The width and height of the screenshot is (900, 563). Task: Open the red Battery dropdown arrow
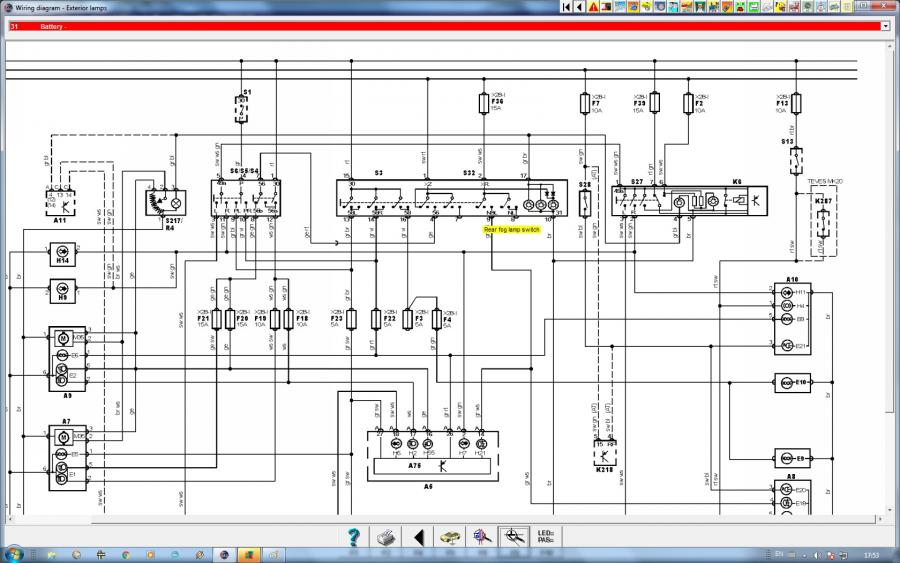click(x=886, y=26)
